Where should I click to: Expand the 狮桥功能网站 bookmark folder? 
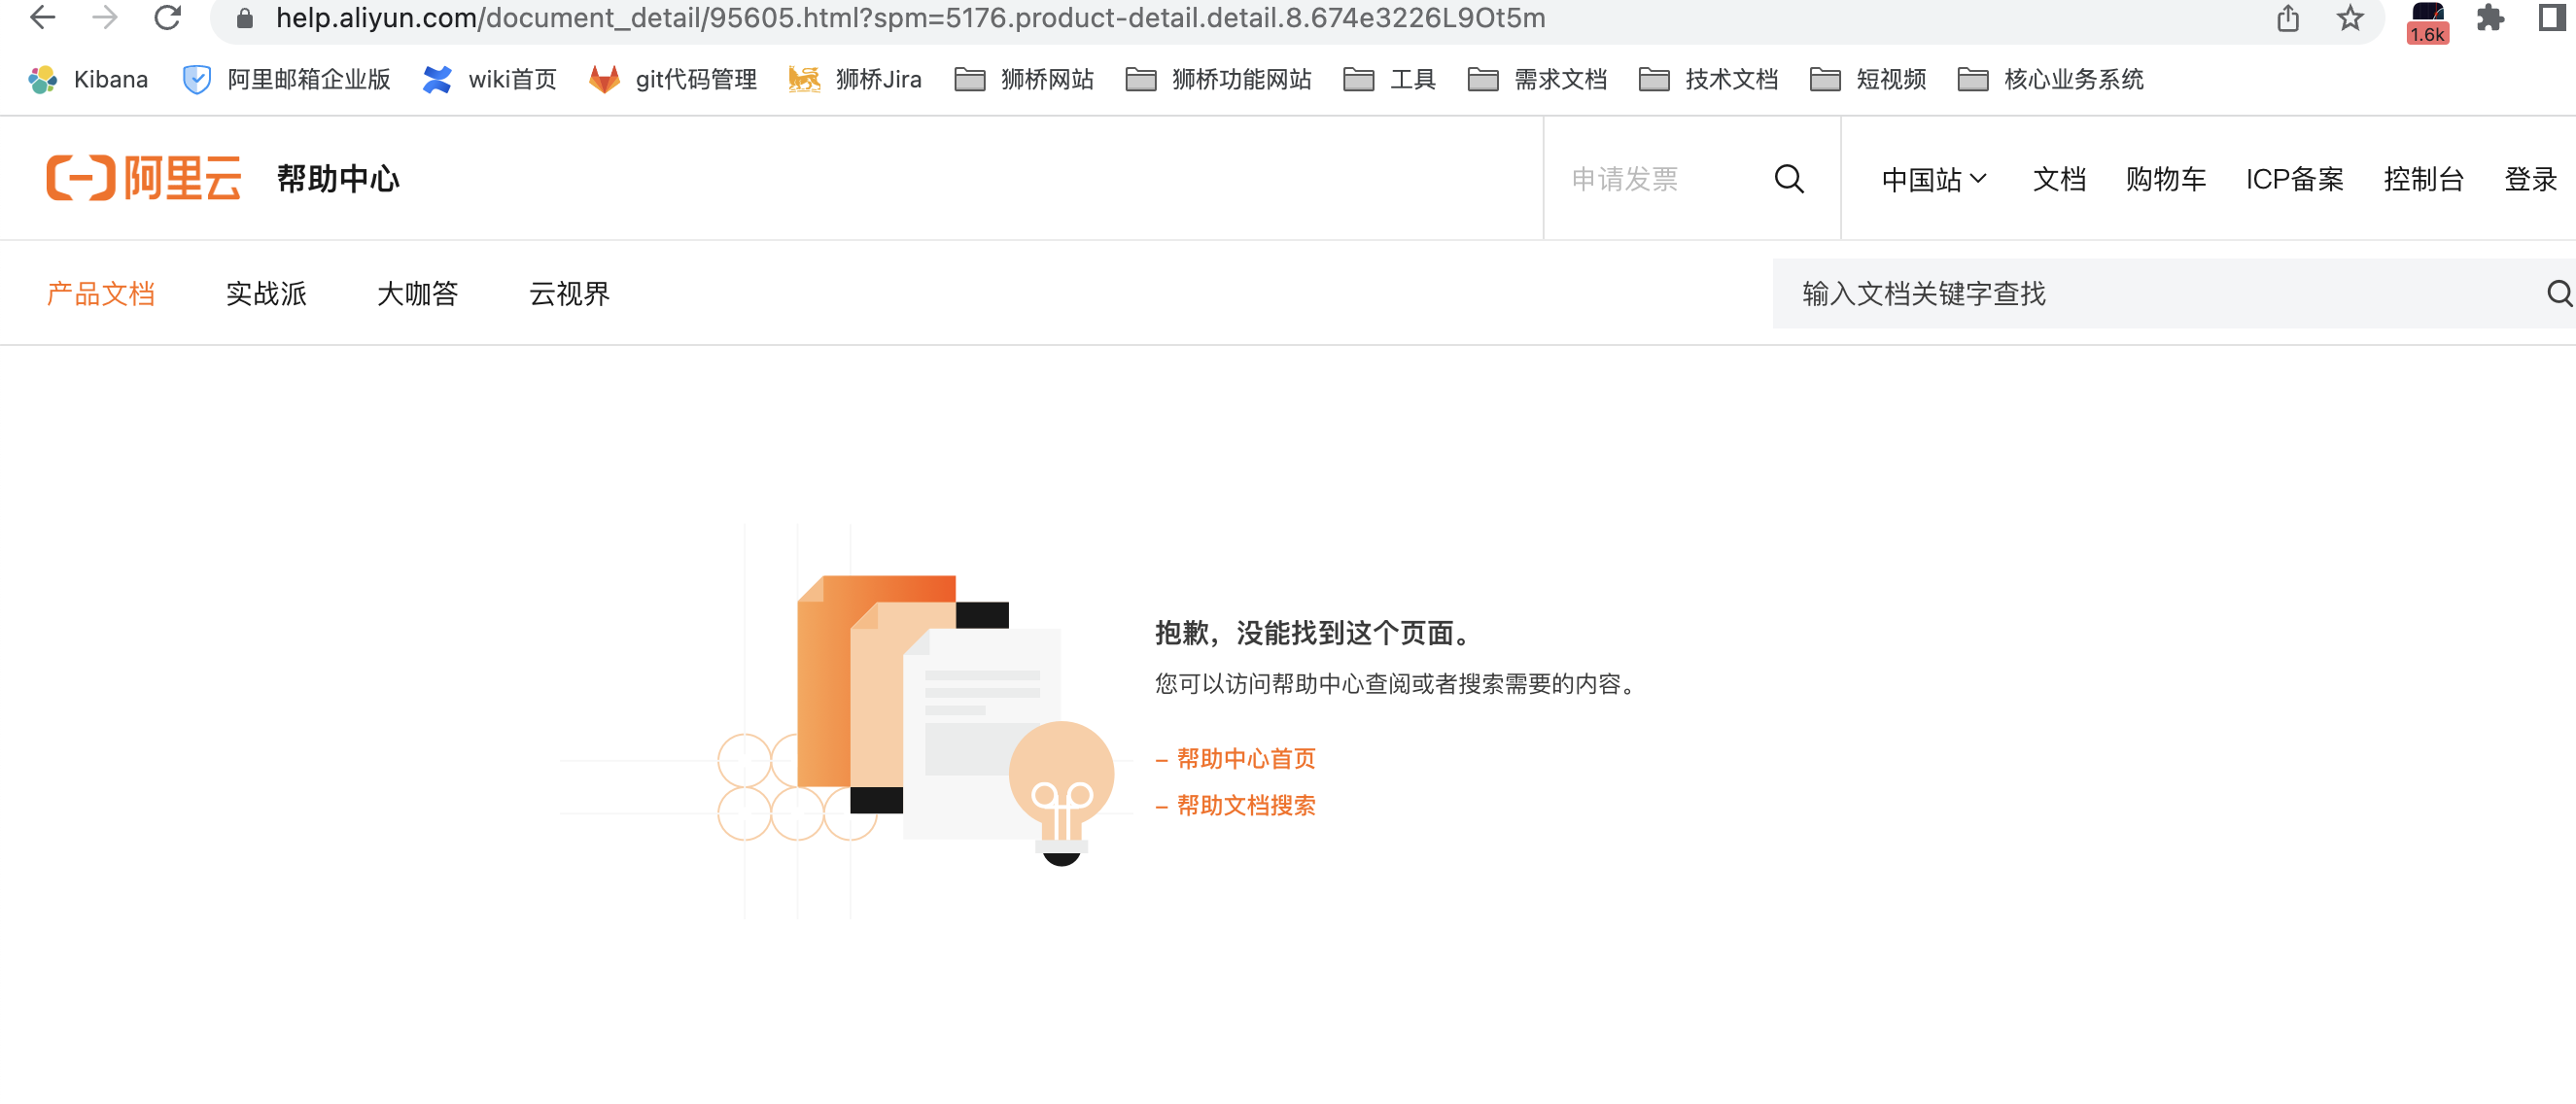pos(1218,79)
